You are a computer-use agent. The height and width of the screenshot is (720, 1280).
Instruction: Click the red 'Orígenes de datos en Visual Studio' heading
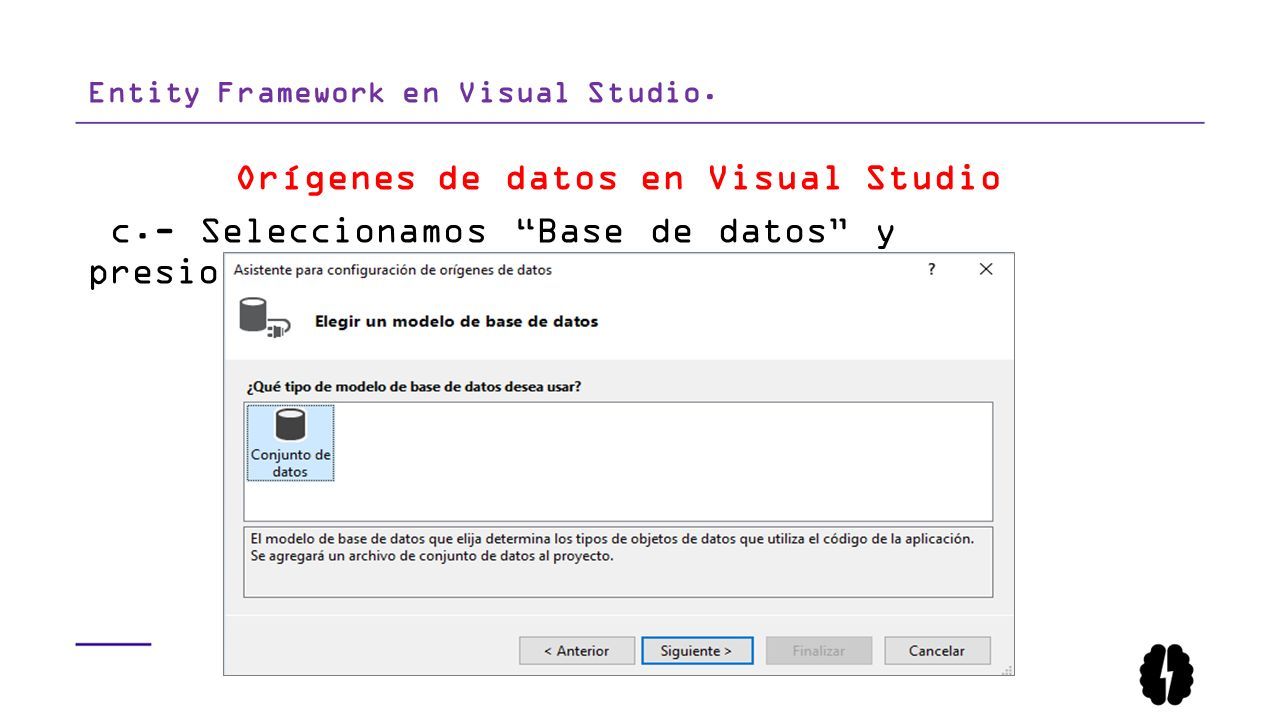pos(619,178)
